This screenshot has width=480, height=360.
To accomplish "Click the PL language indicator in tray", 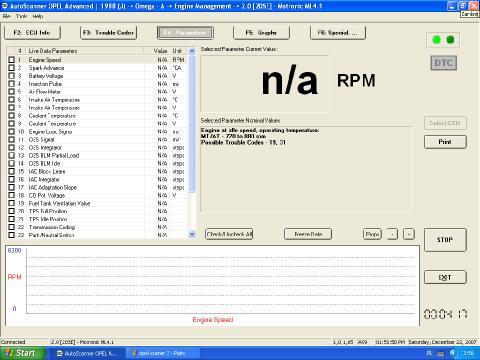I will 429,353.
